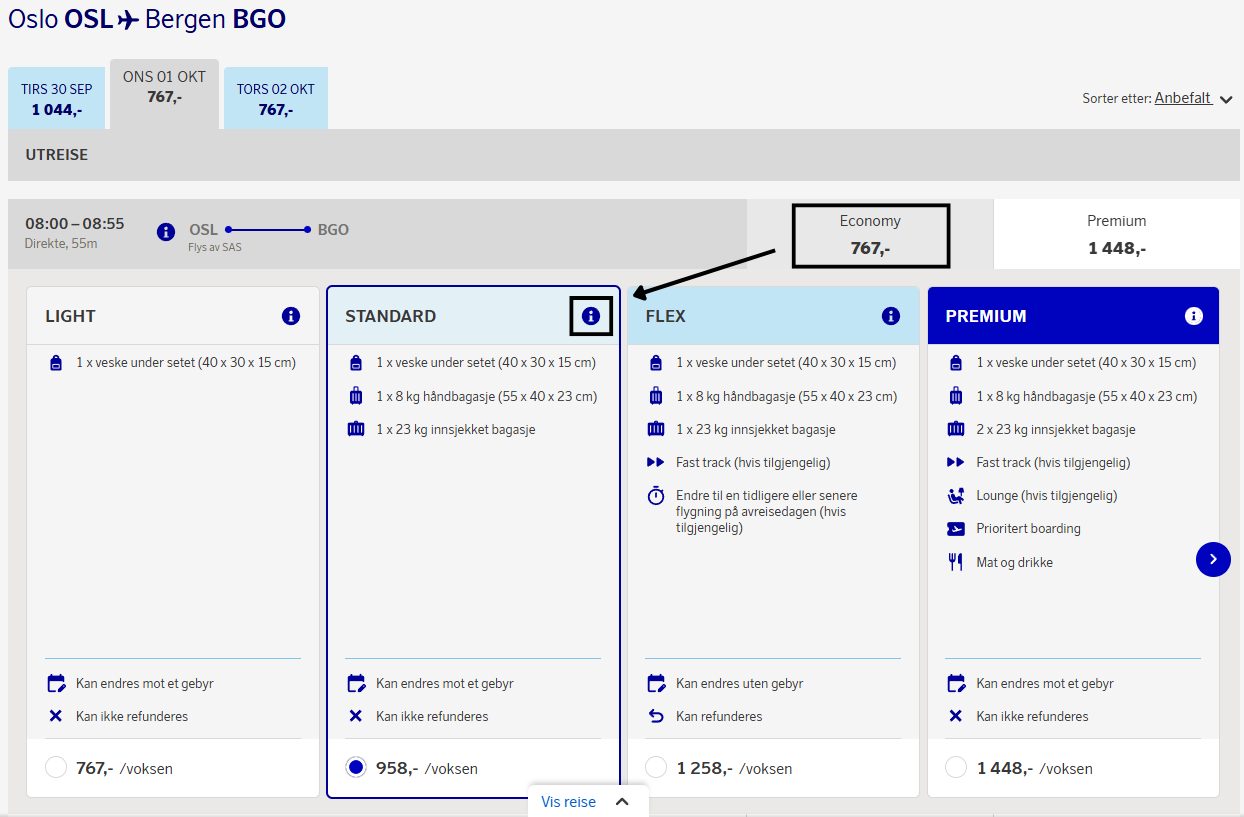Open FLEX fare info icon

(x=891, y=316)
